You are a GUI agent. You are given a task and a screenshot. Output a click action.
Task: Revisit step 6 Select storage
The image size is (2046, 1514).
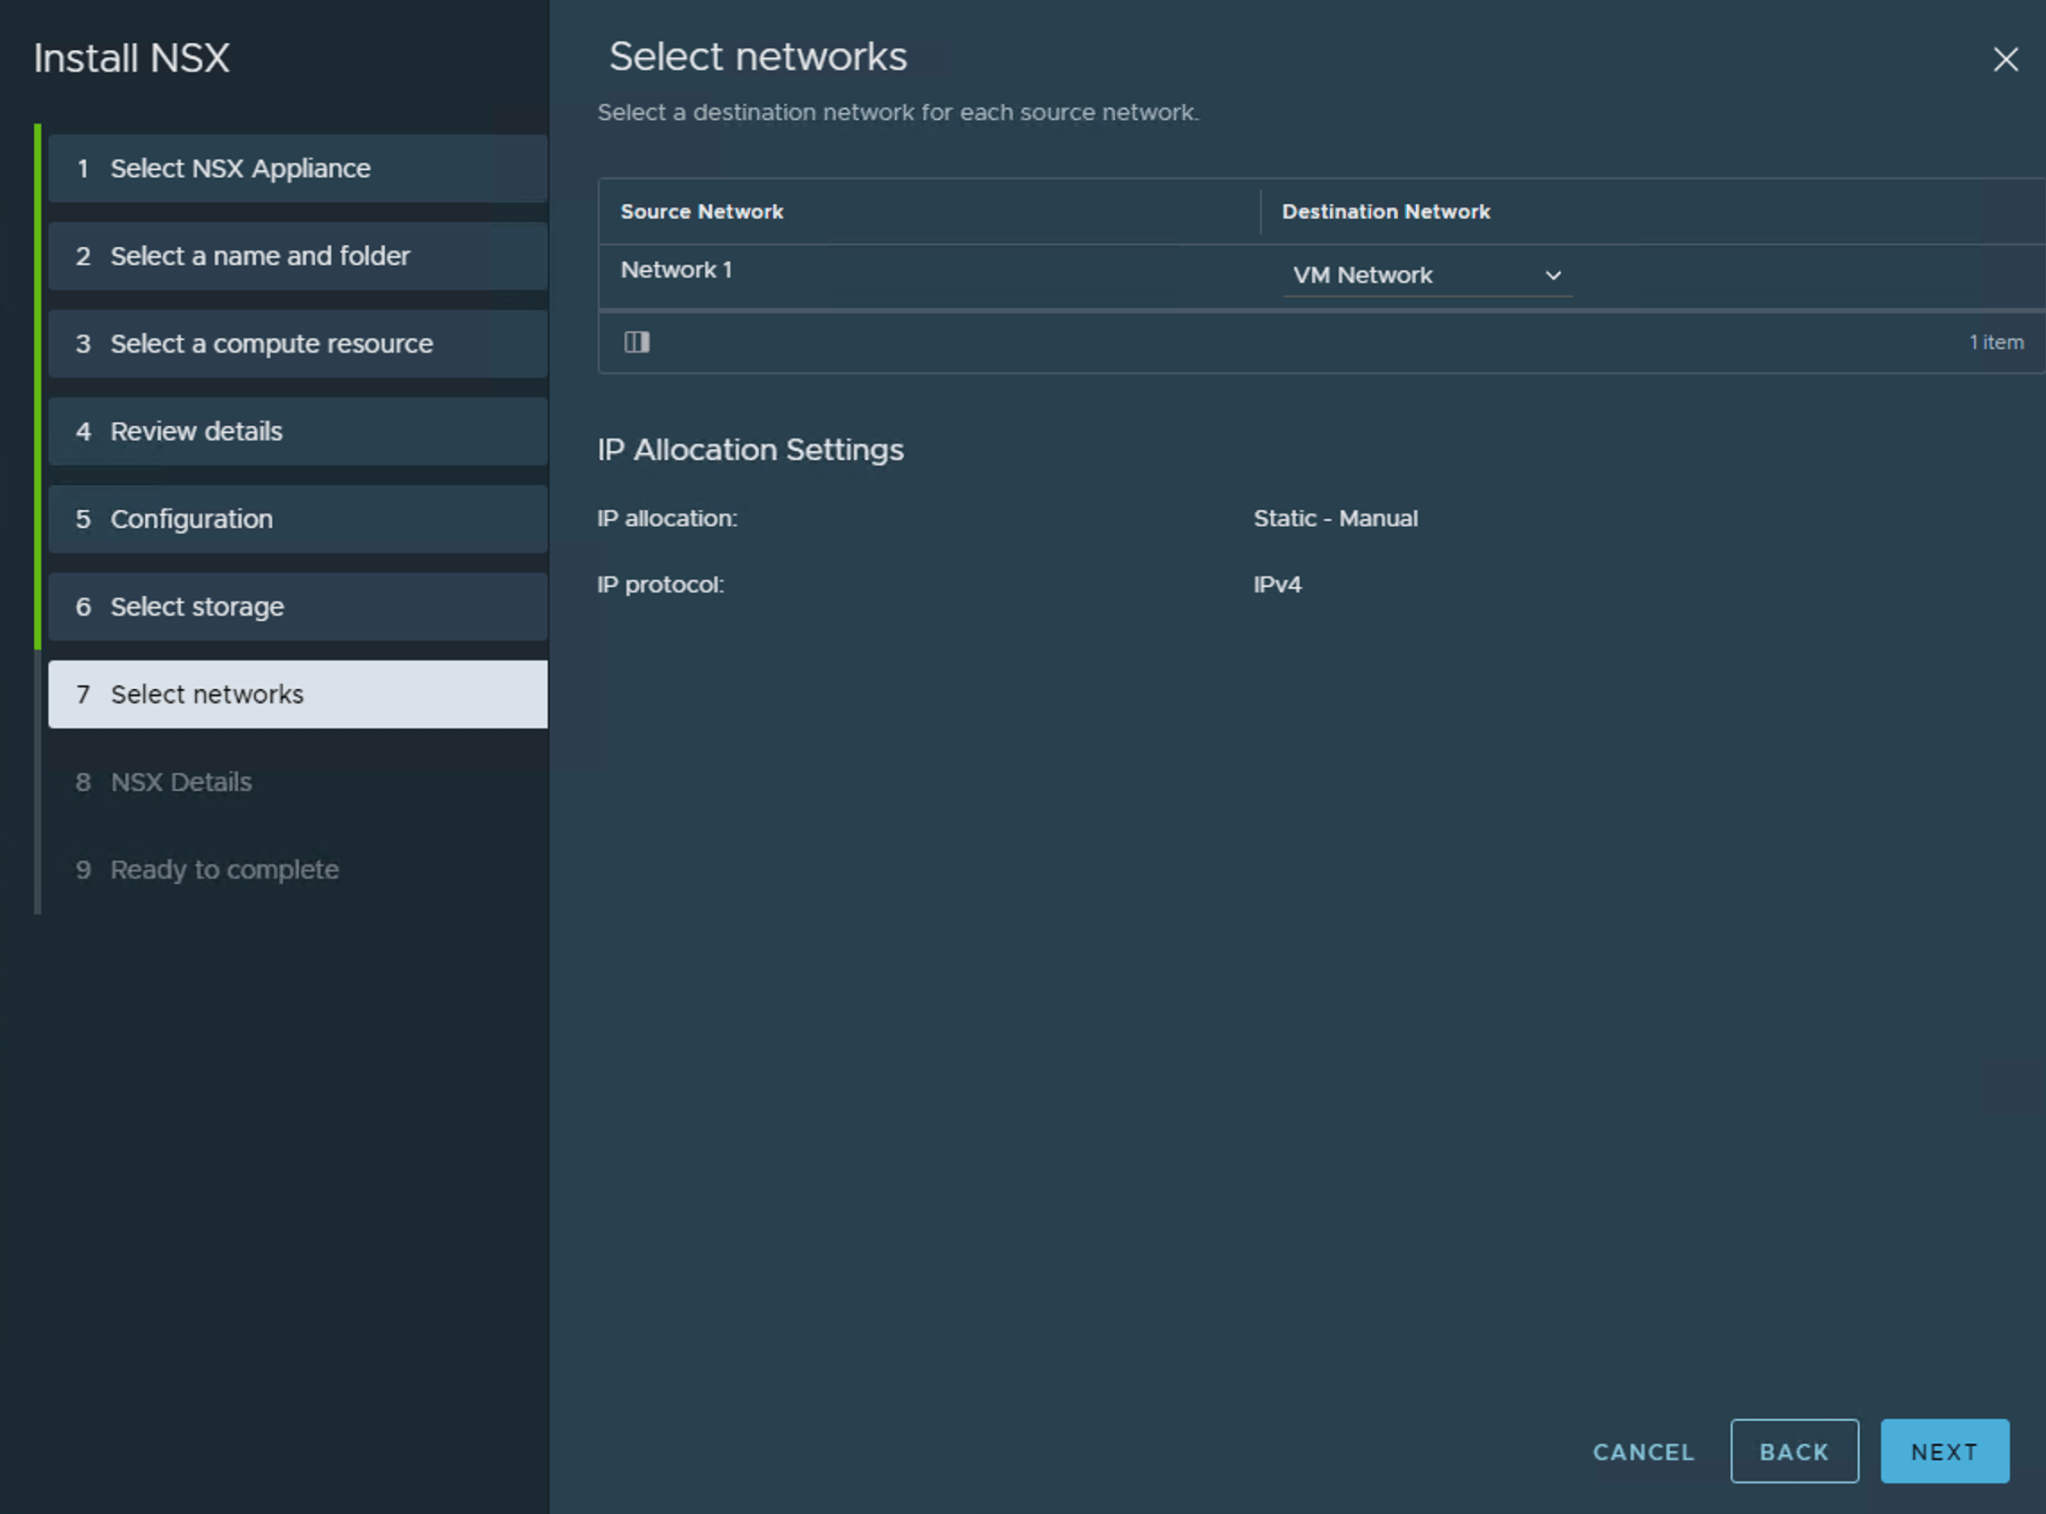coord(297,607)
